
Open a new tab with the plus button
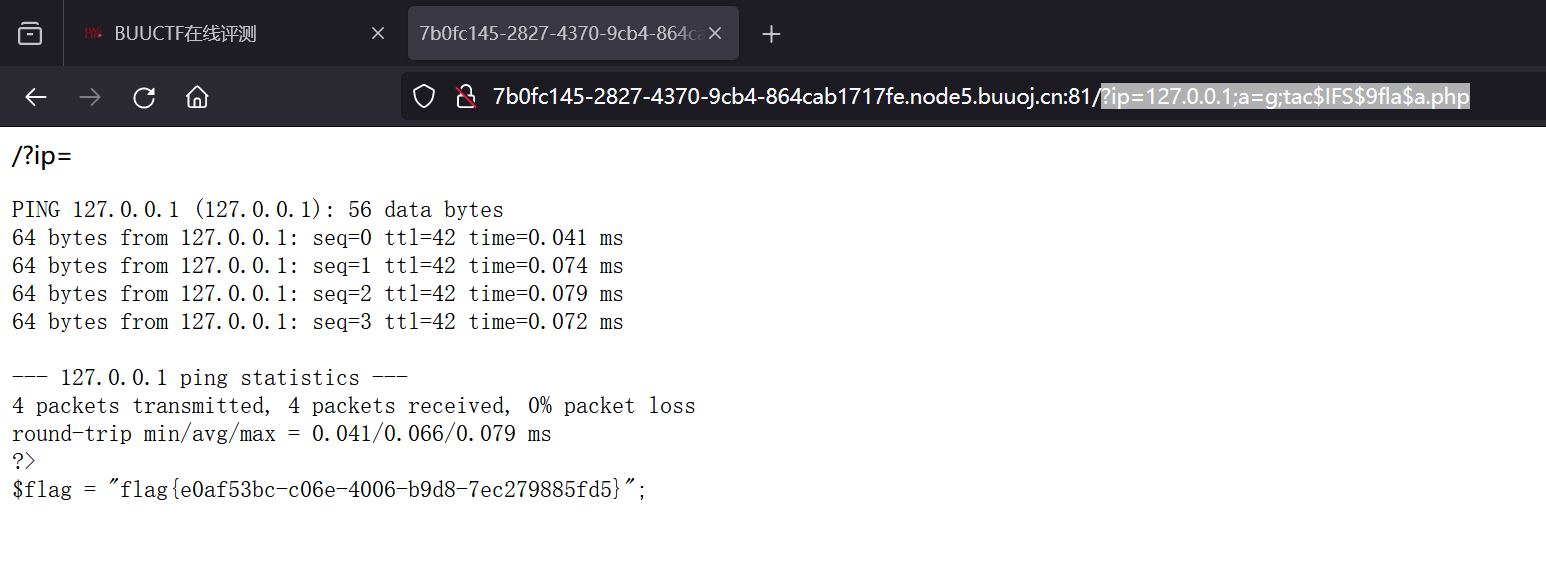pyautogui.click(x=771, y=33)
